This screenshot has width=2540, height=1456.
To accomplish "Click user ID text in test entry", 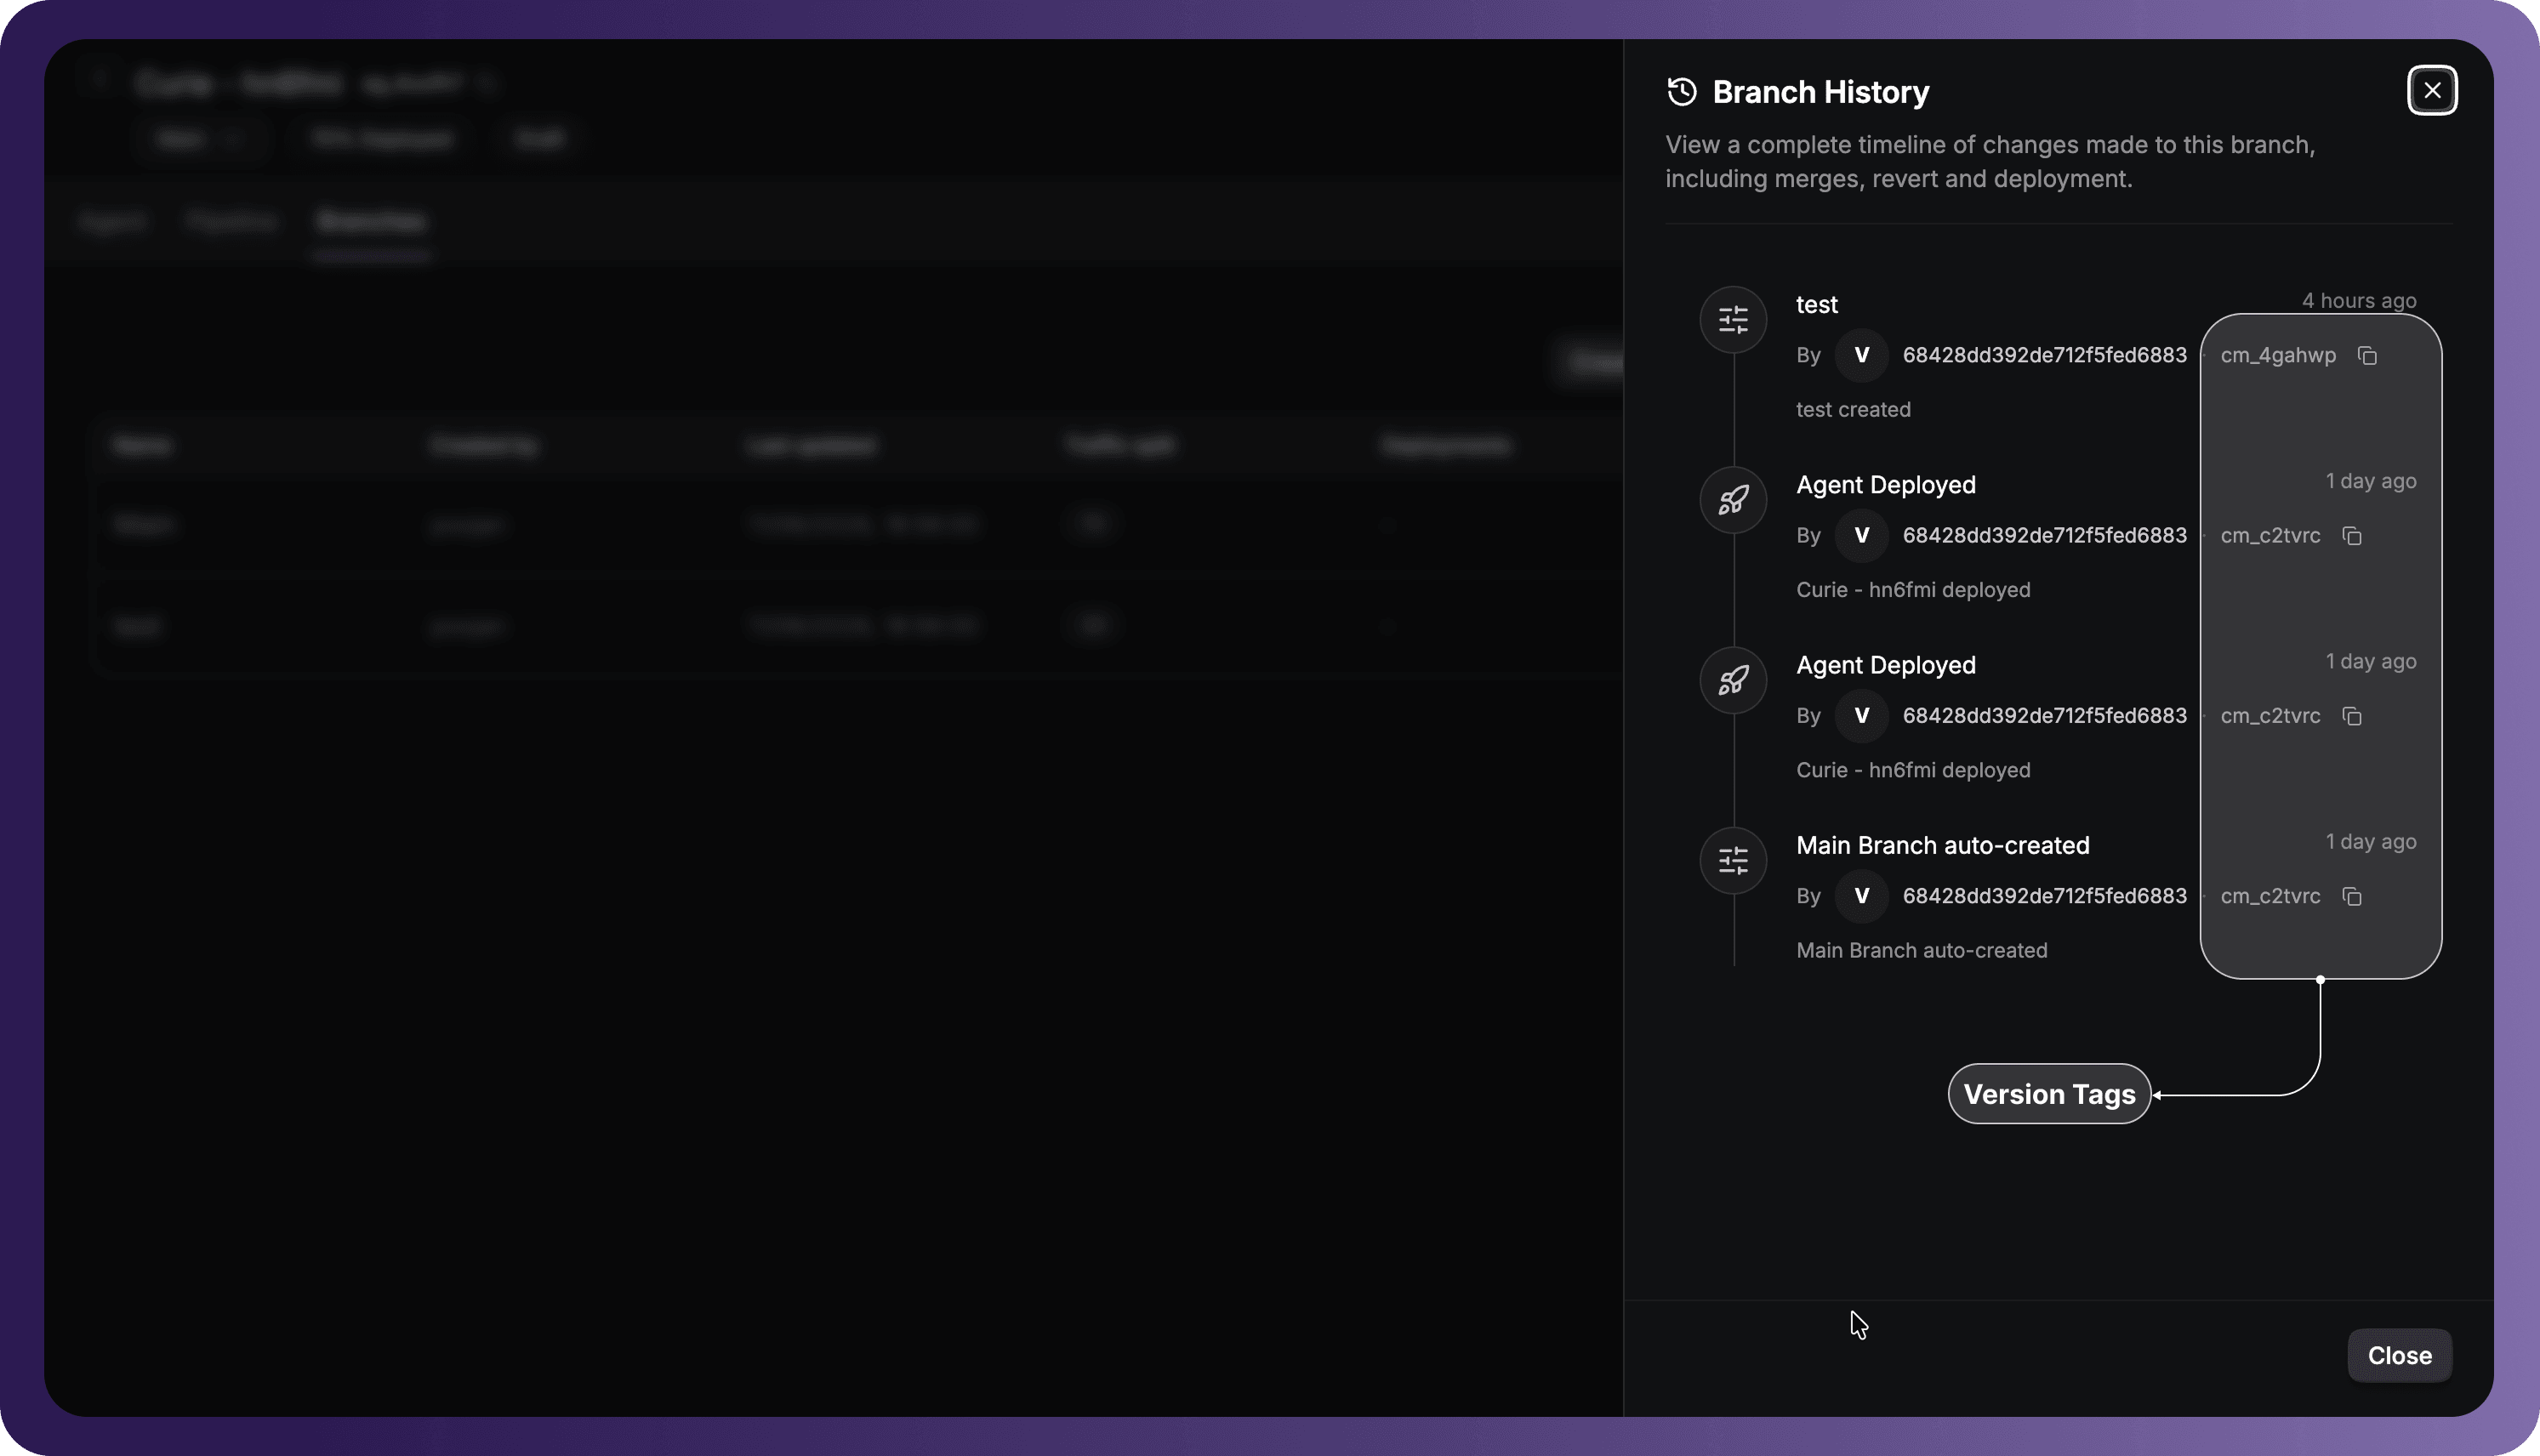I will point(2044,355).
